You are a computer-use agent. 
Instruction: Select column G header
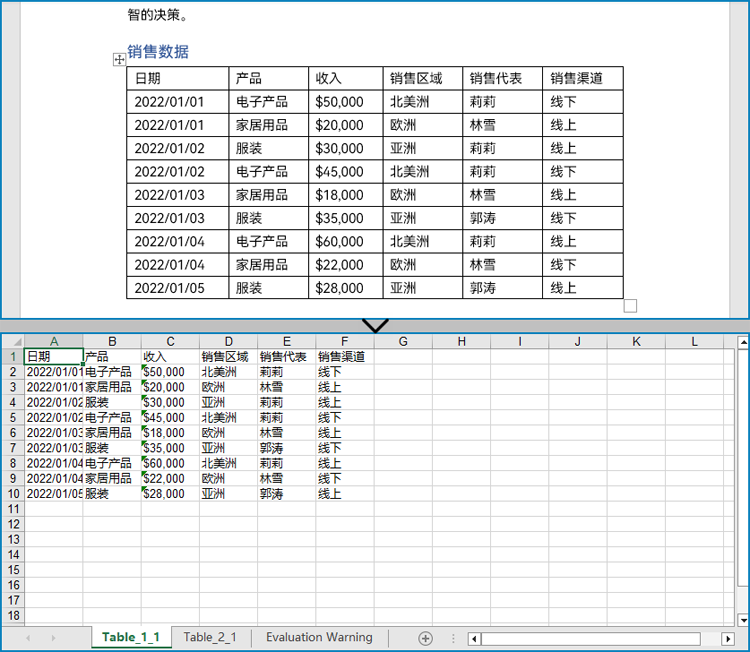click(403, 342)
